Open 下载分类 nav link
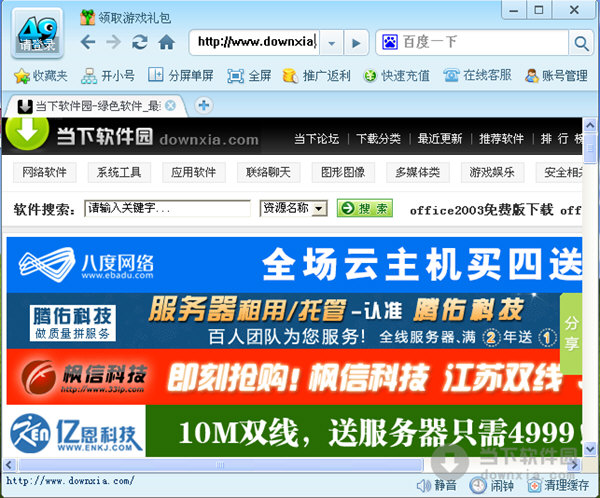Screen dimensions: 600x498 pyautogui.click(x=378, y=139)
